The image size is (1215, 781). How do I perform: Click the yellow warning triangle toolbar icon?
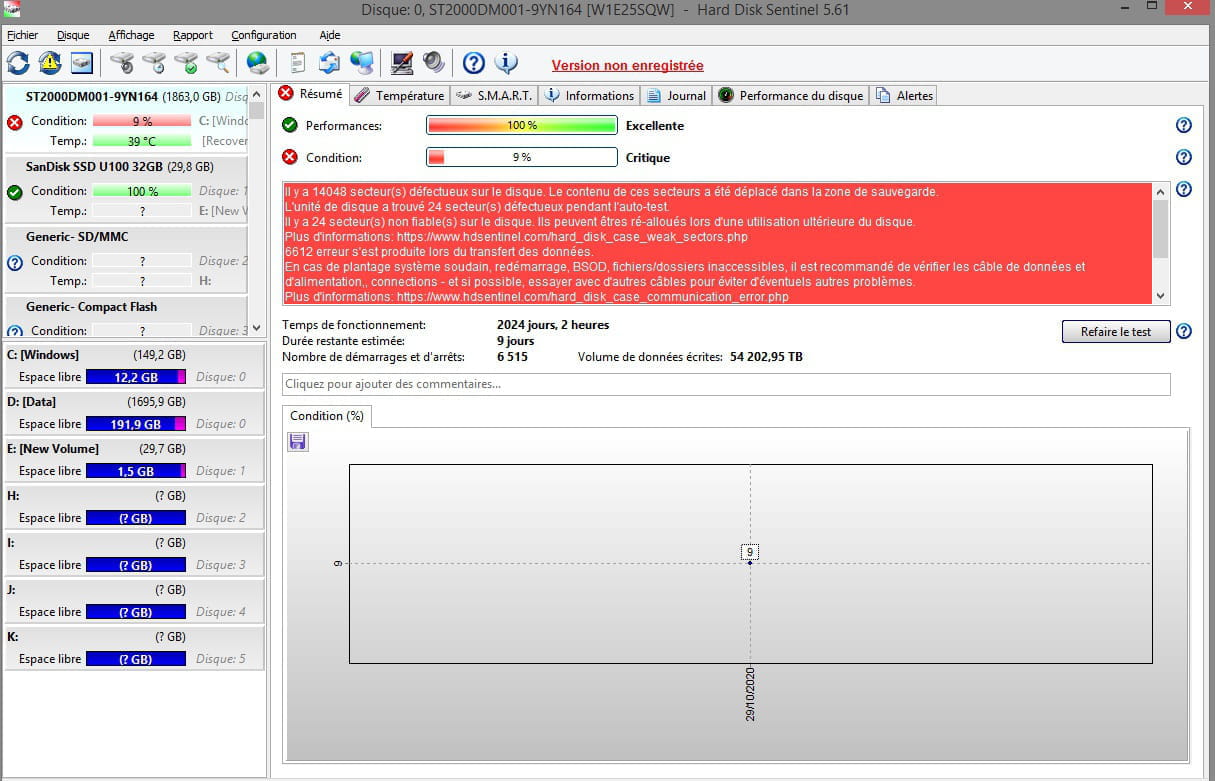50,63
